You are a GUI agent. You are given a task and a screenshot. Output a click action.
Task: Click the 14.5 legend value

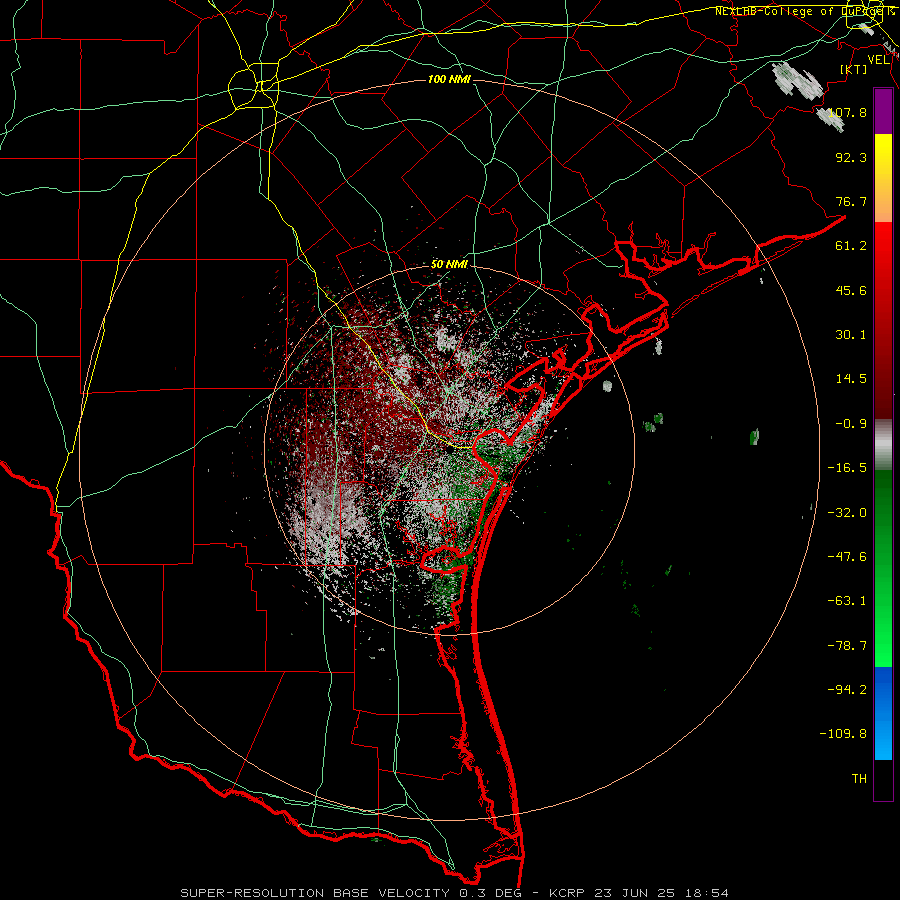click(x=851, y=379)
